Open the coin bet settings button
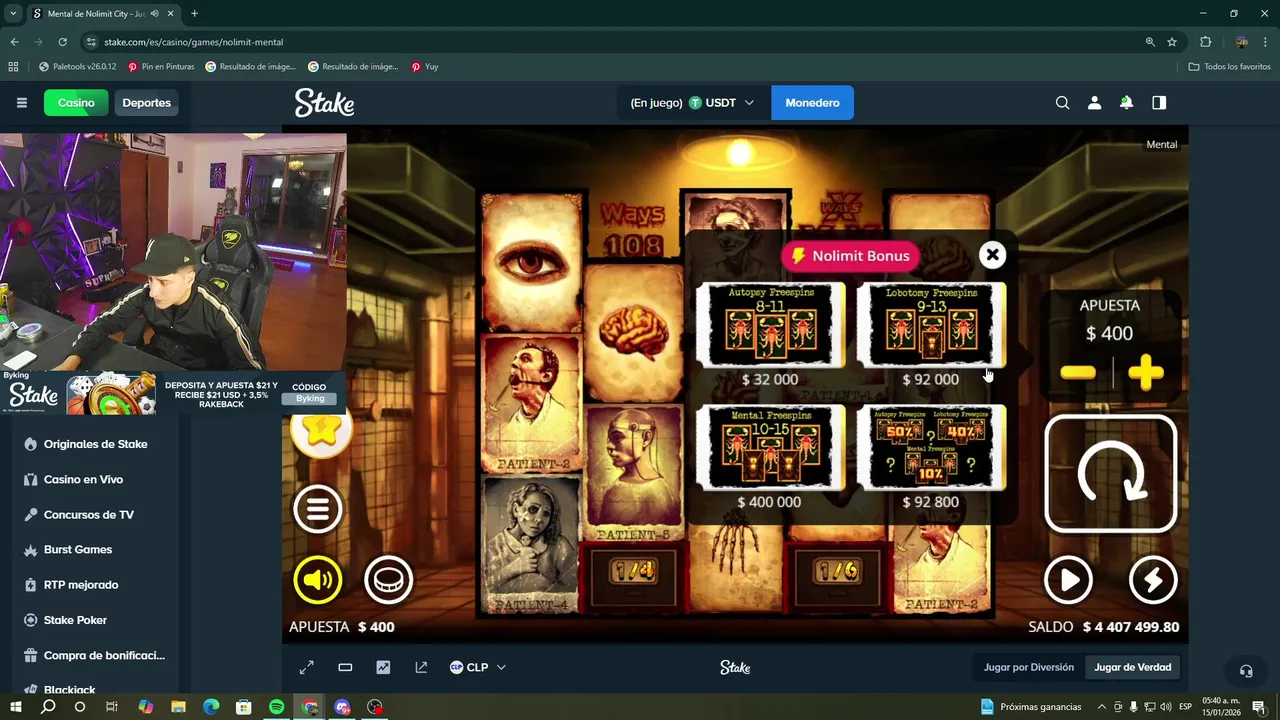The height and width of the screenshot is (720, 1280). pyautogui.click(x=388, y=580)
